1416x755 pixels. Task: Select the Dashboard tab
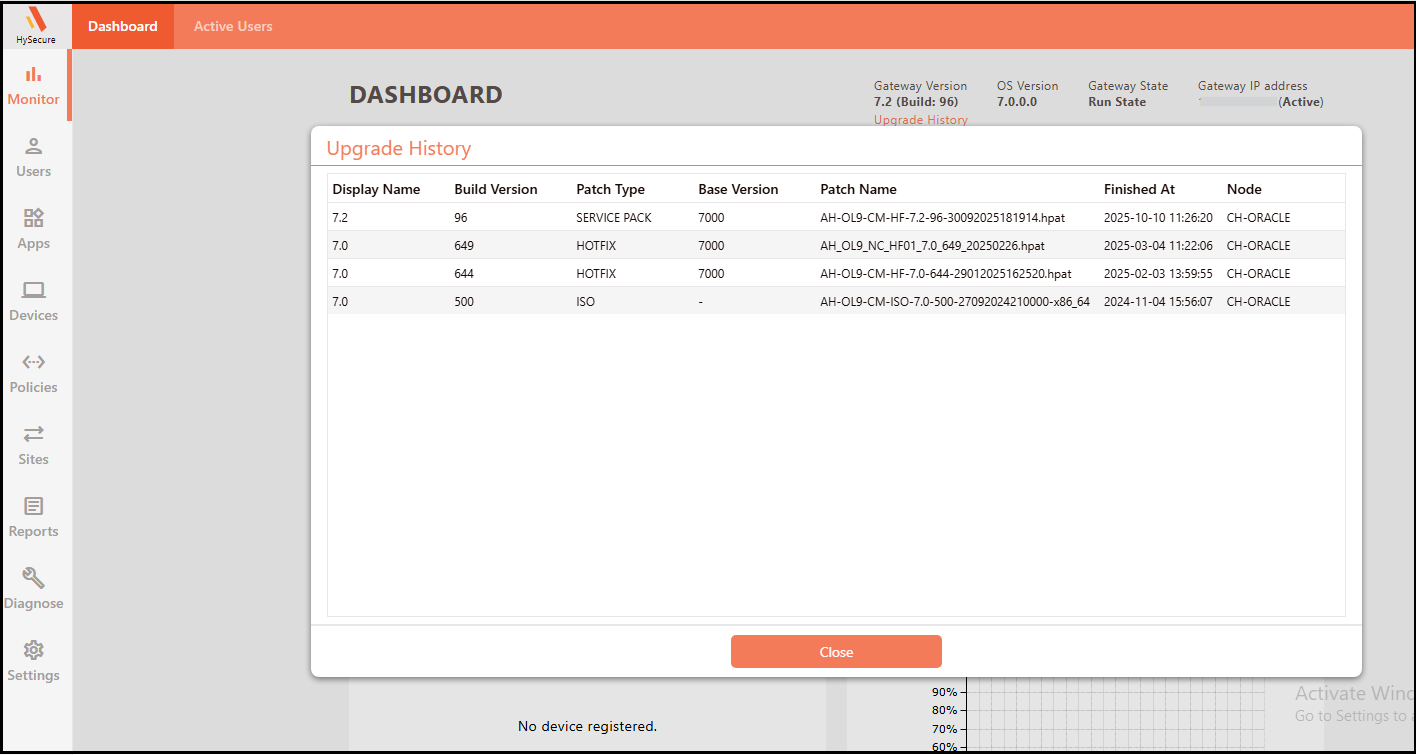tap(123, 26)
